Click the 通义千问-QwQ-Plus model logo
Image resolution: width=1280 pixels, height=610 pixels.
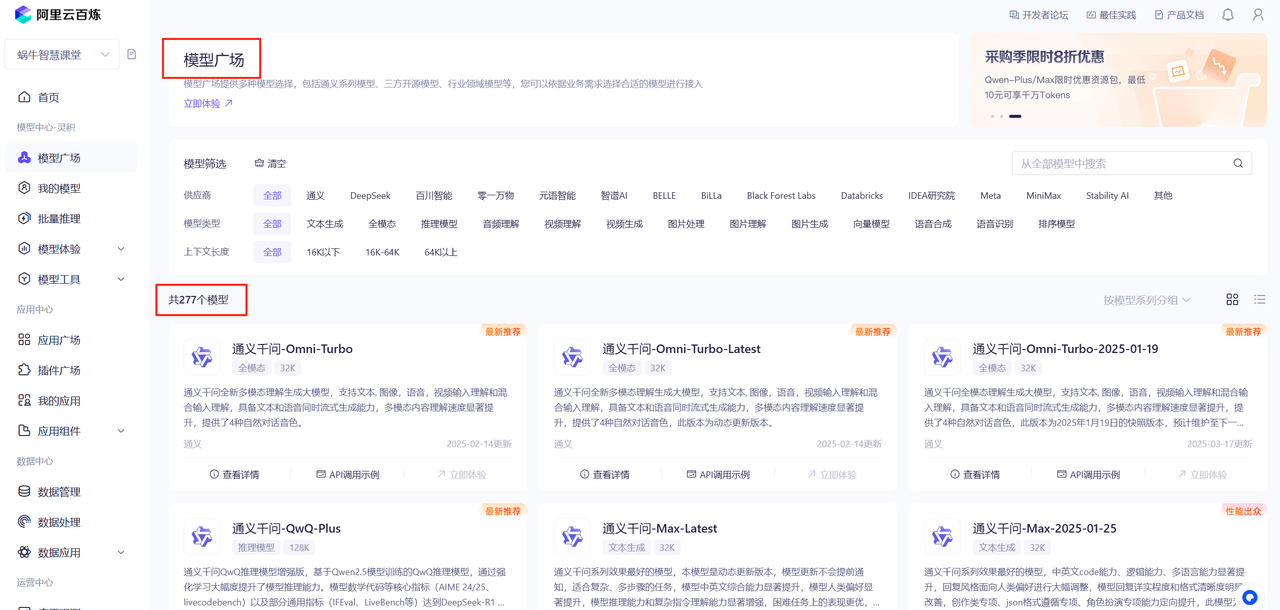[202, 536]
